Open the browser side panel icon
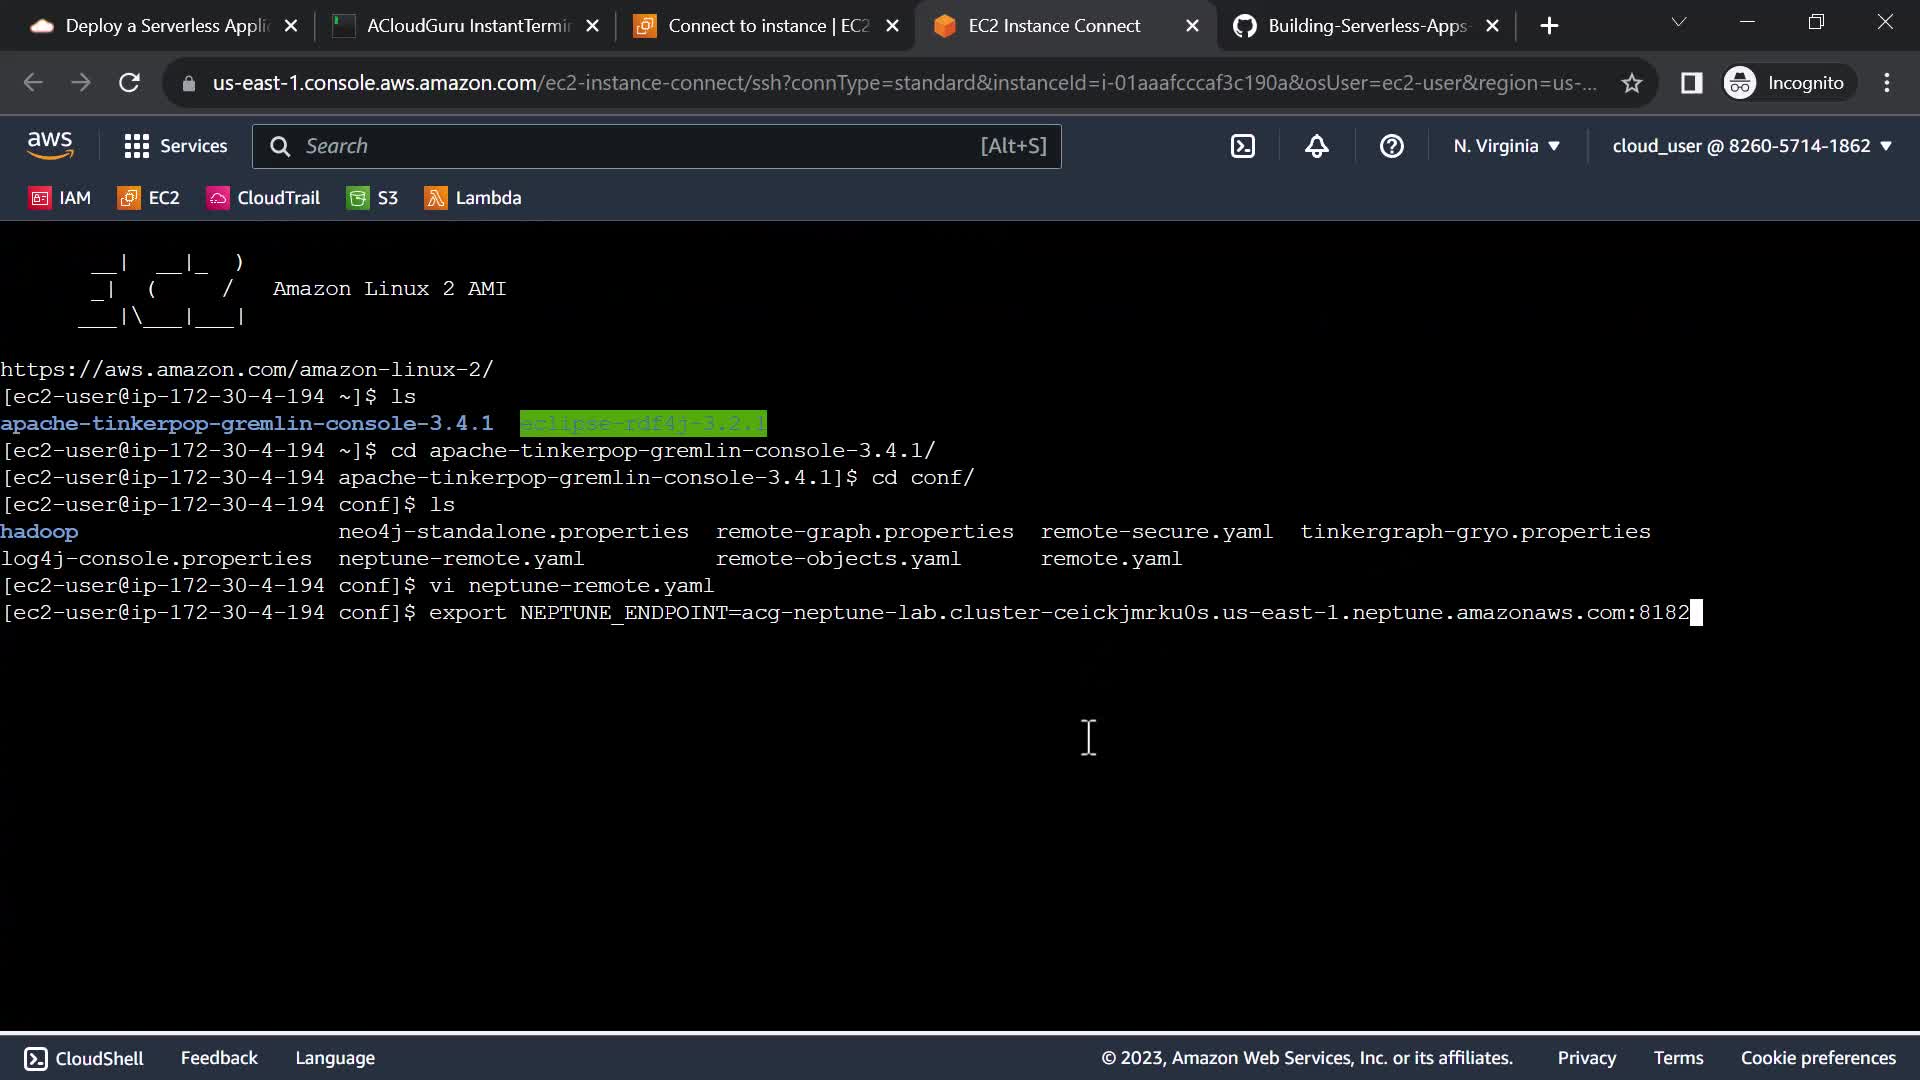This screenshot has width=1920, height=1080. pos(1691,83)
